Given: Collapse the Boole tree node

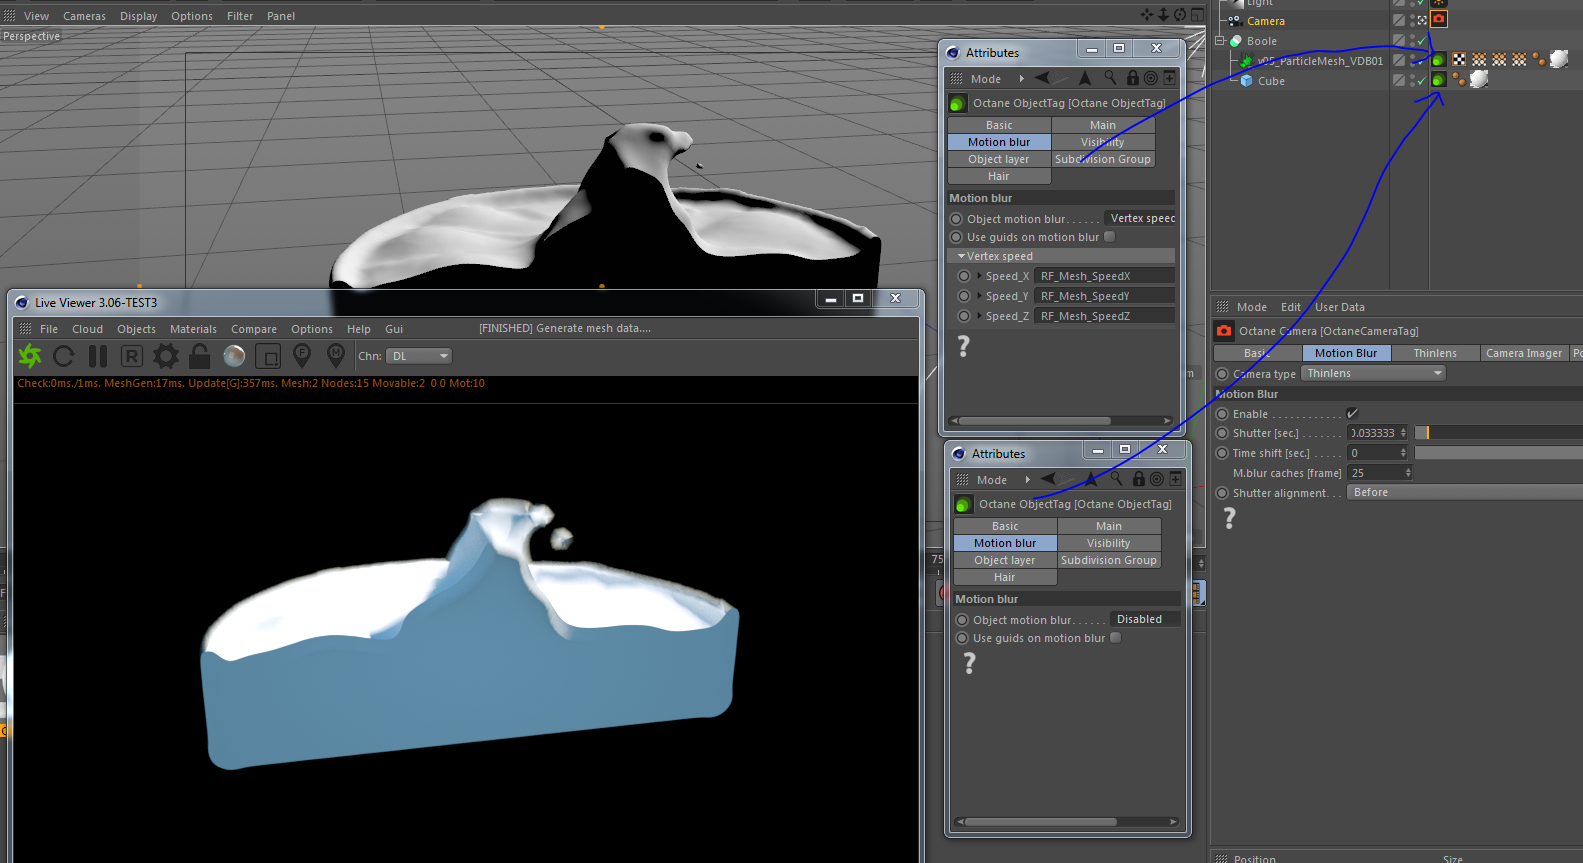Looking at the screenshot, I should (x=1220, y=41).
